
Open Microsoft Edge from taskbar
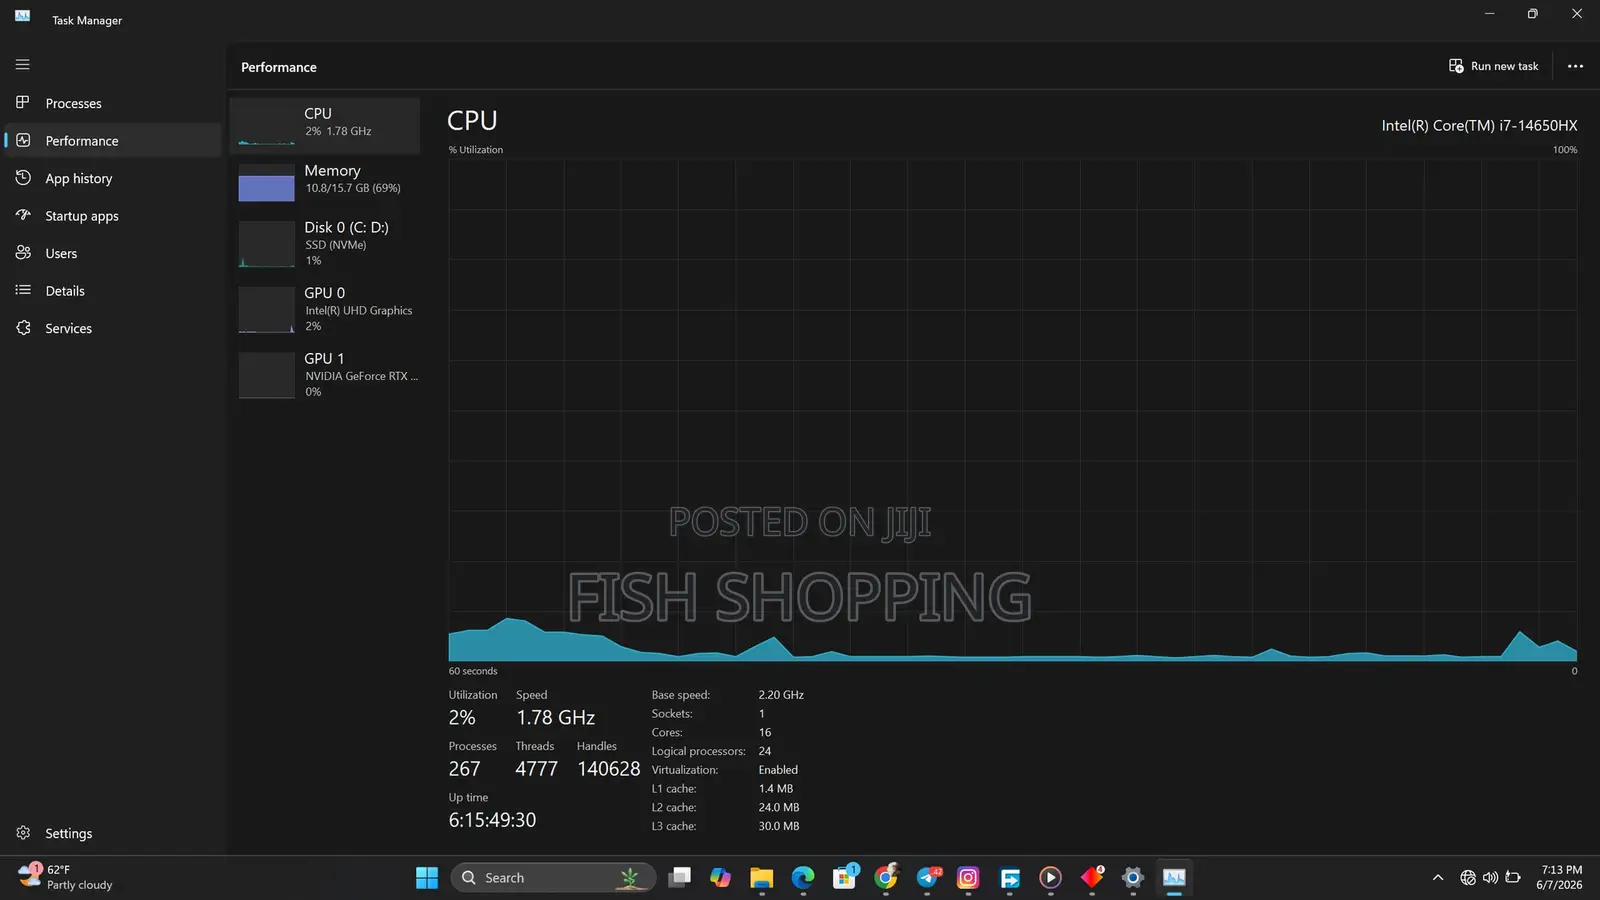pos(803,878)
